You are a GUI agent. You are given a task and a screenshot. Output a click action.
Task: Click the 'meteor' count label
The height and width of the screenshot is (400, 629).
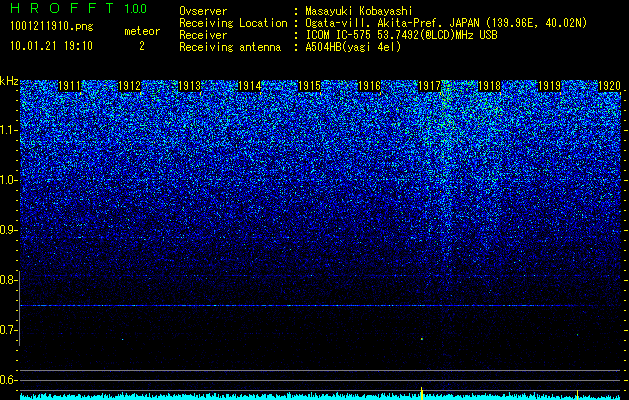[142, 31]
